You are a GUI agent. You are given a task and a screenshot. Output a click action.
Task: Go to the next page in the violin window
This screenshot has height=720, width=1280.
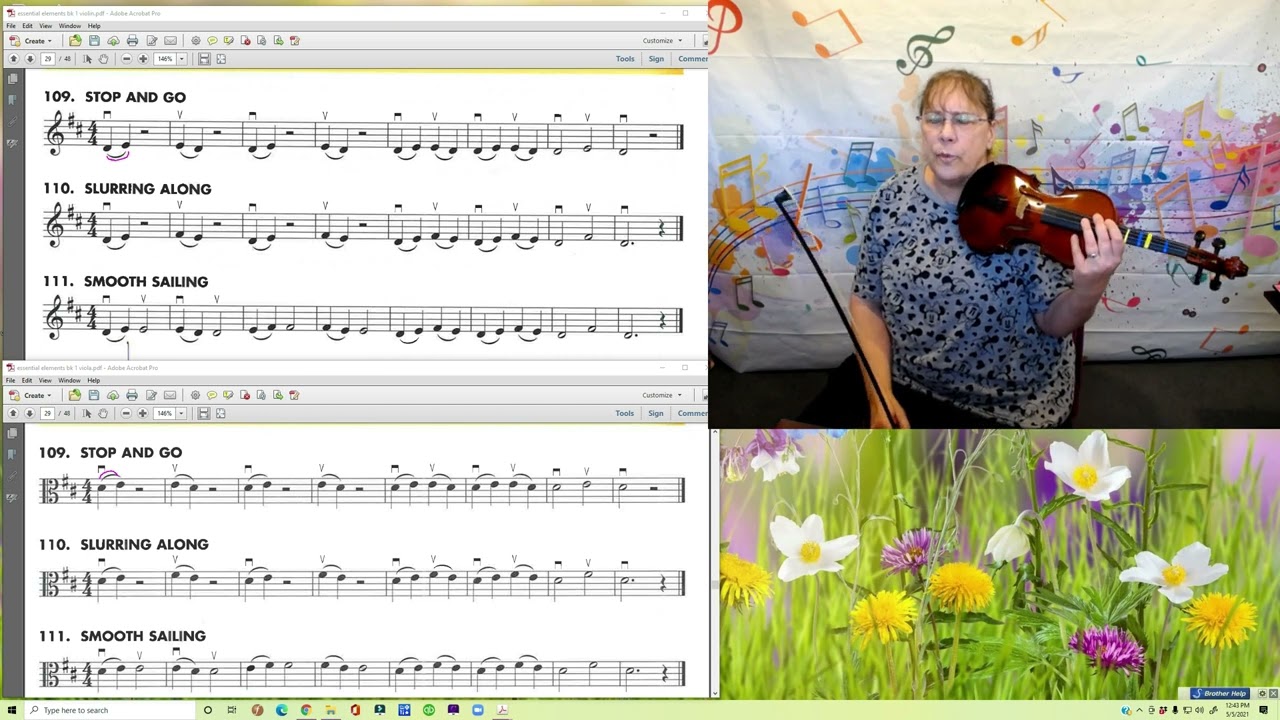[x=30, y=59]
